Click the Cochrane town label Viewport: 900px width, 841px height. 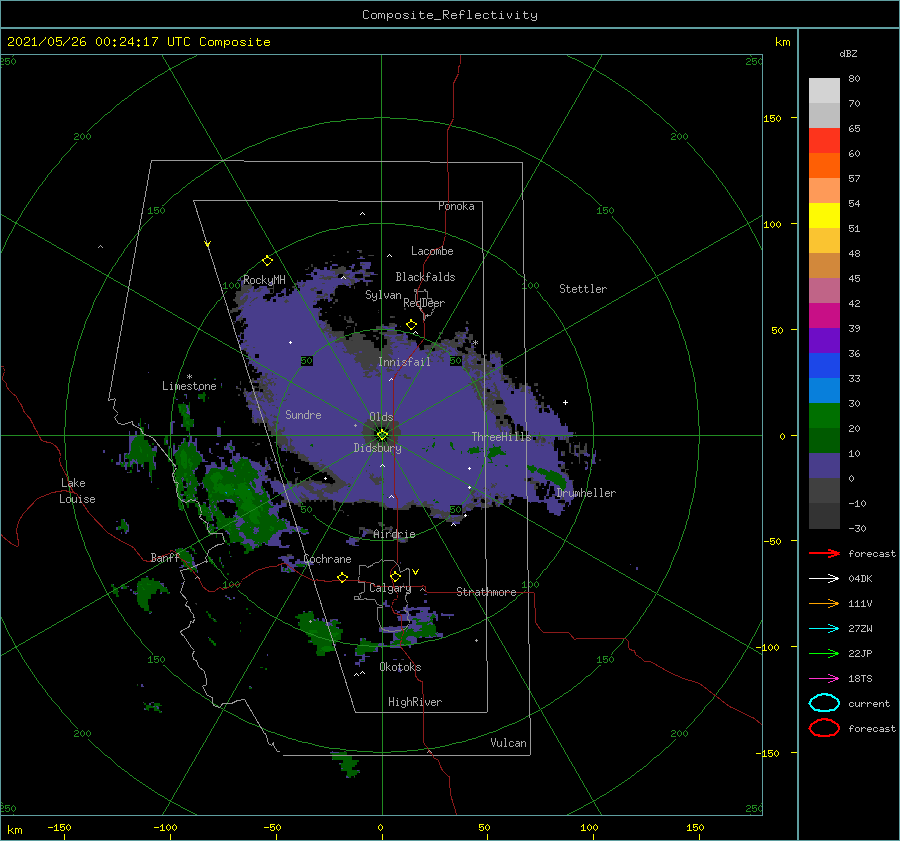click(x=327, y=559)
